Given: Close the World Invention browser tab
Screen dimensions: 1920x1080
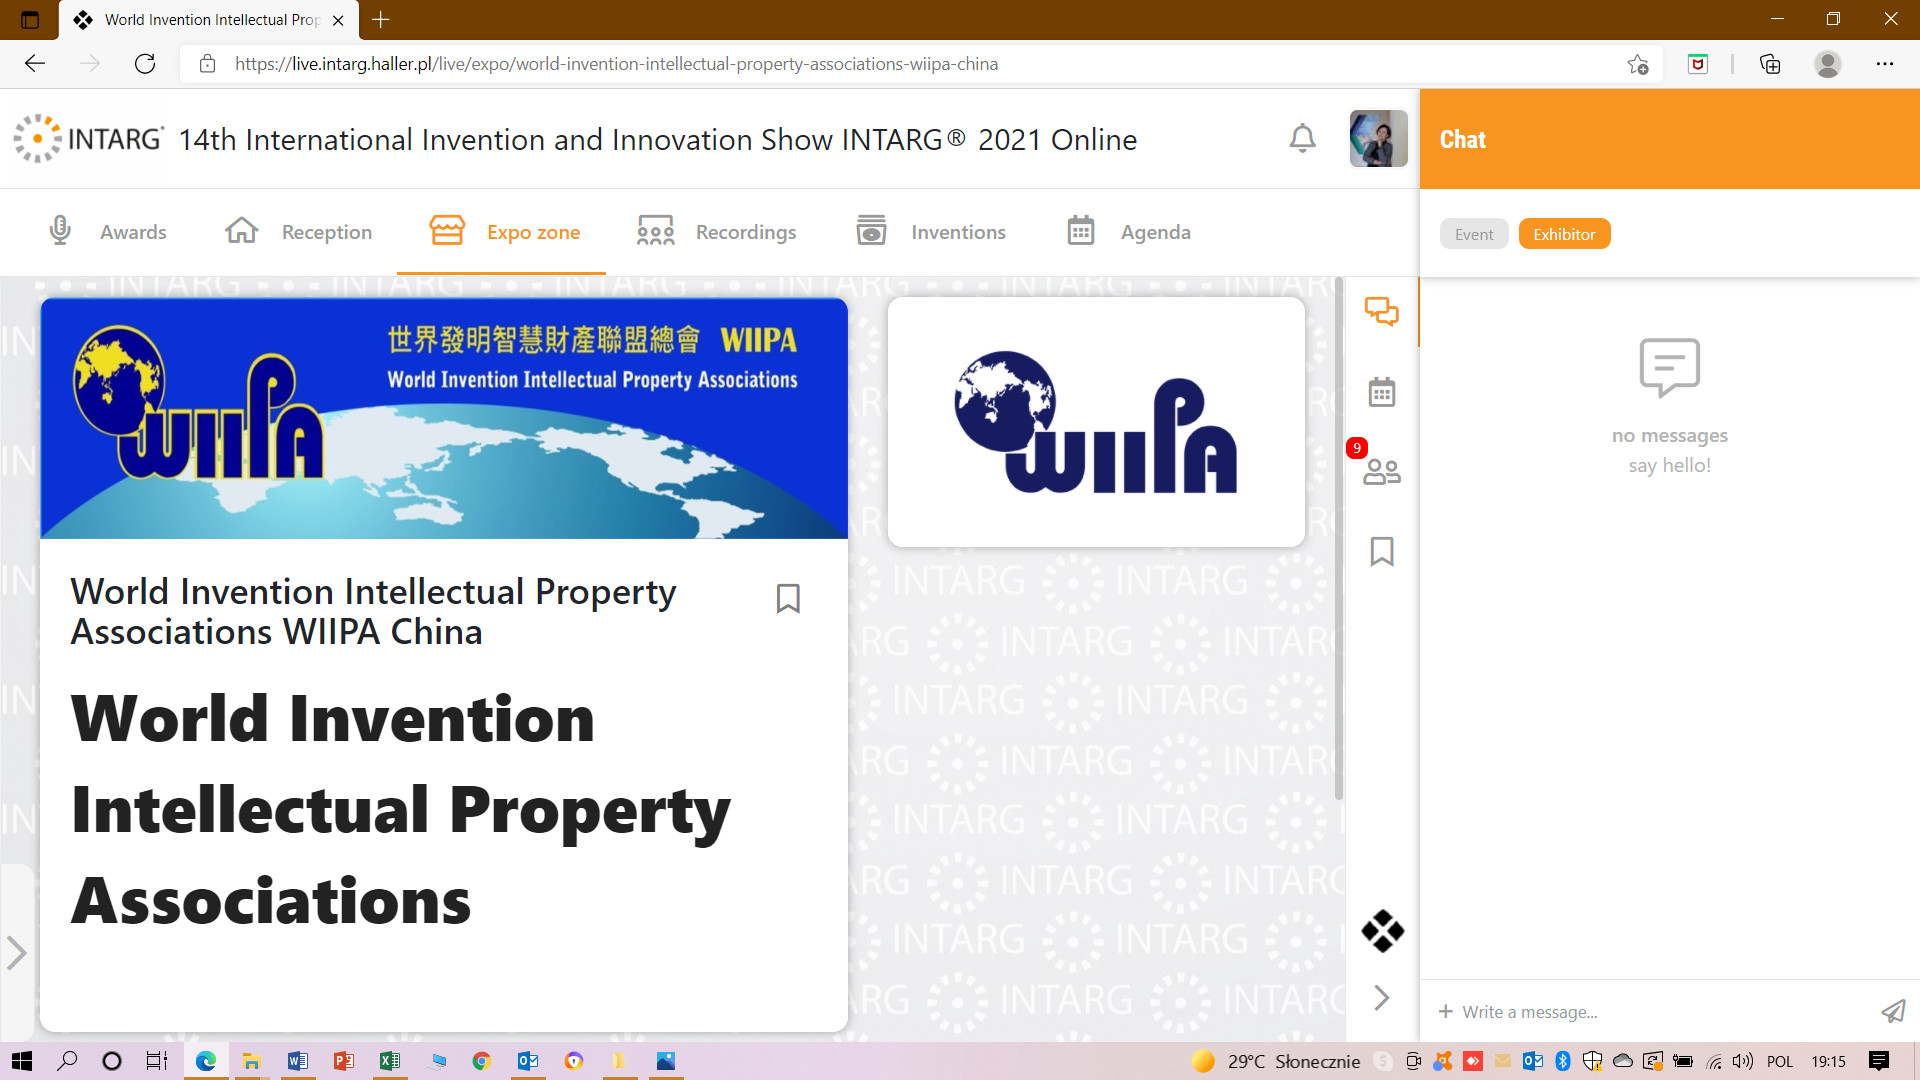Looking at the screenshot, I should [x=338, y=20].
